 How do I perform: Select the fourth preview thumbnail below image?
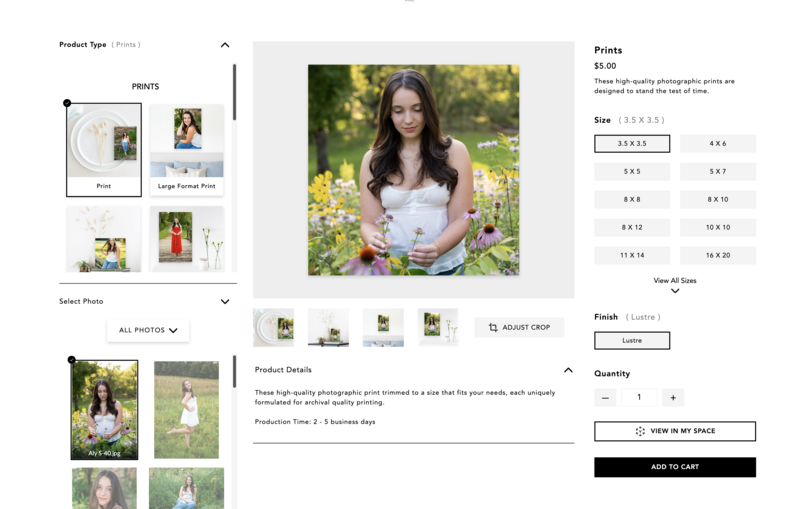tap(437, 327)
